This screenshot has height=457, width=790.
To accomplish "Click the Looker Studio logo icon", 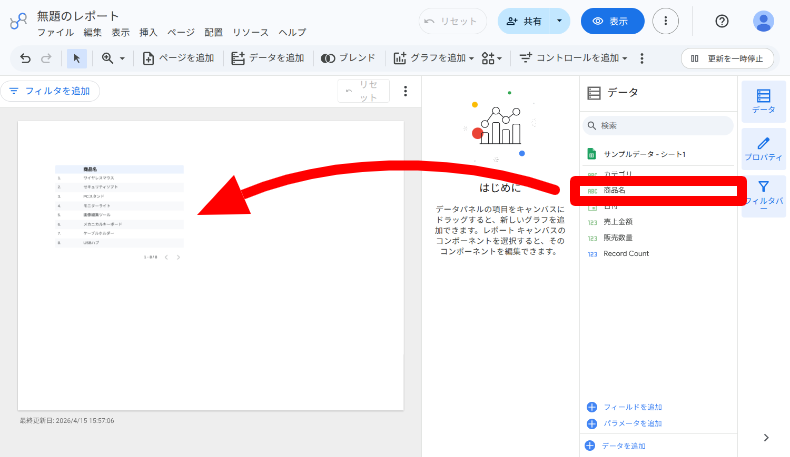I will click(x=18, y=21).
